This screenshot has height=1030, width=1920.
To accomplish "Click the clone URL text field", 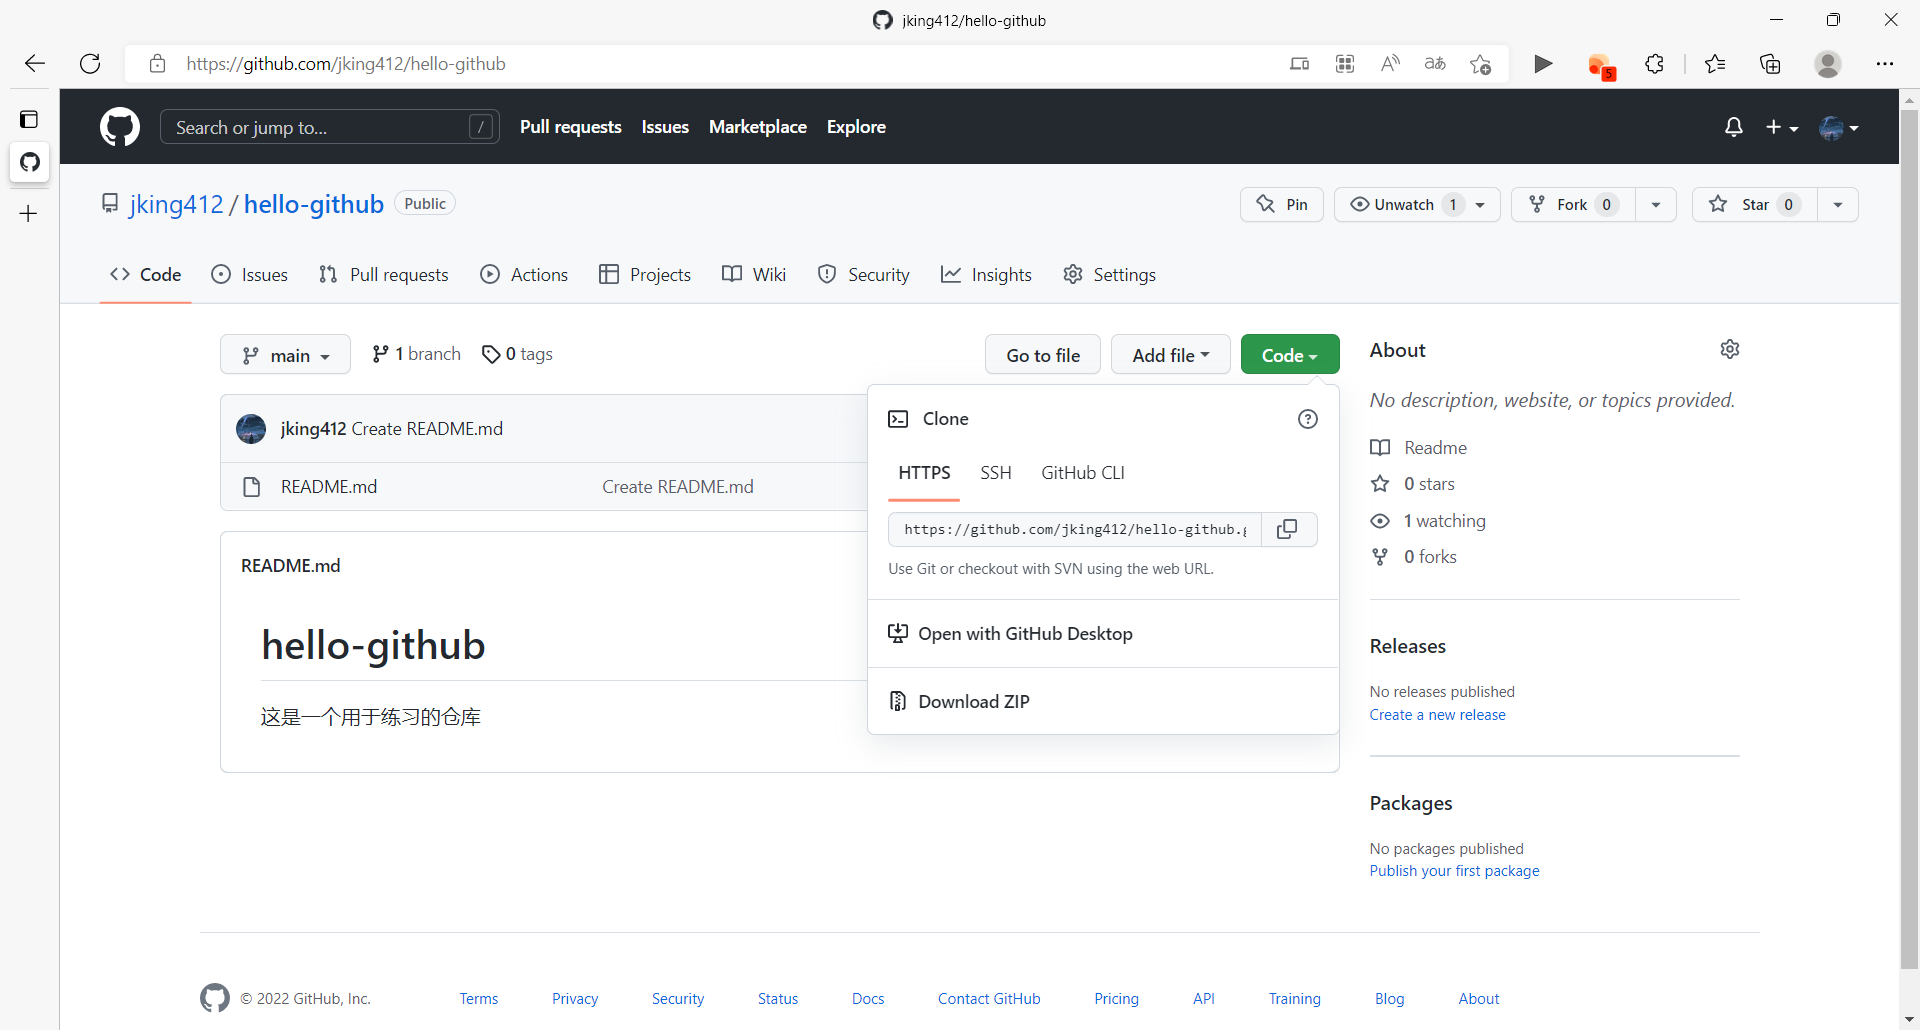I will coord(1075,529).
